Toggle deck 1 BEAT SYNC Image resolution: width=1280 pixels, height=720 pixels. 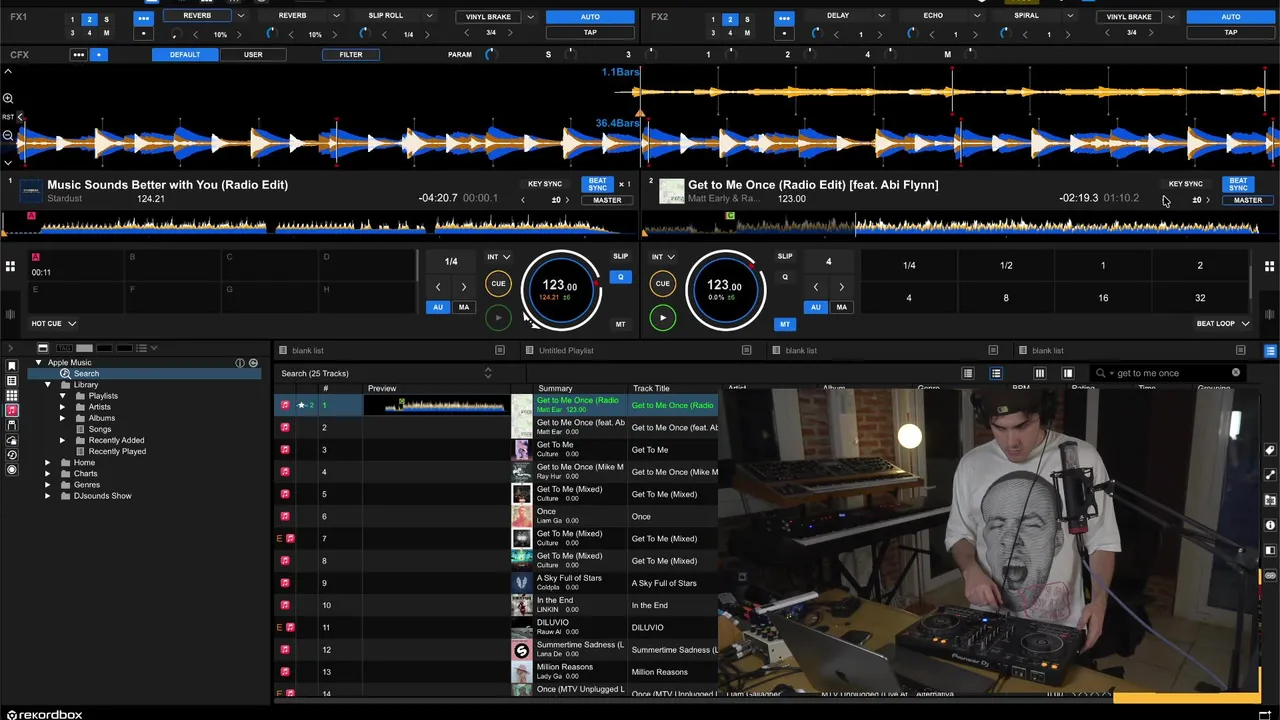click(597, 184)
